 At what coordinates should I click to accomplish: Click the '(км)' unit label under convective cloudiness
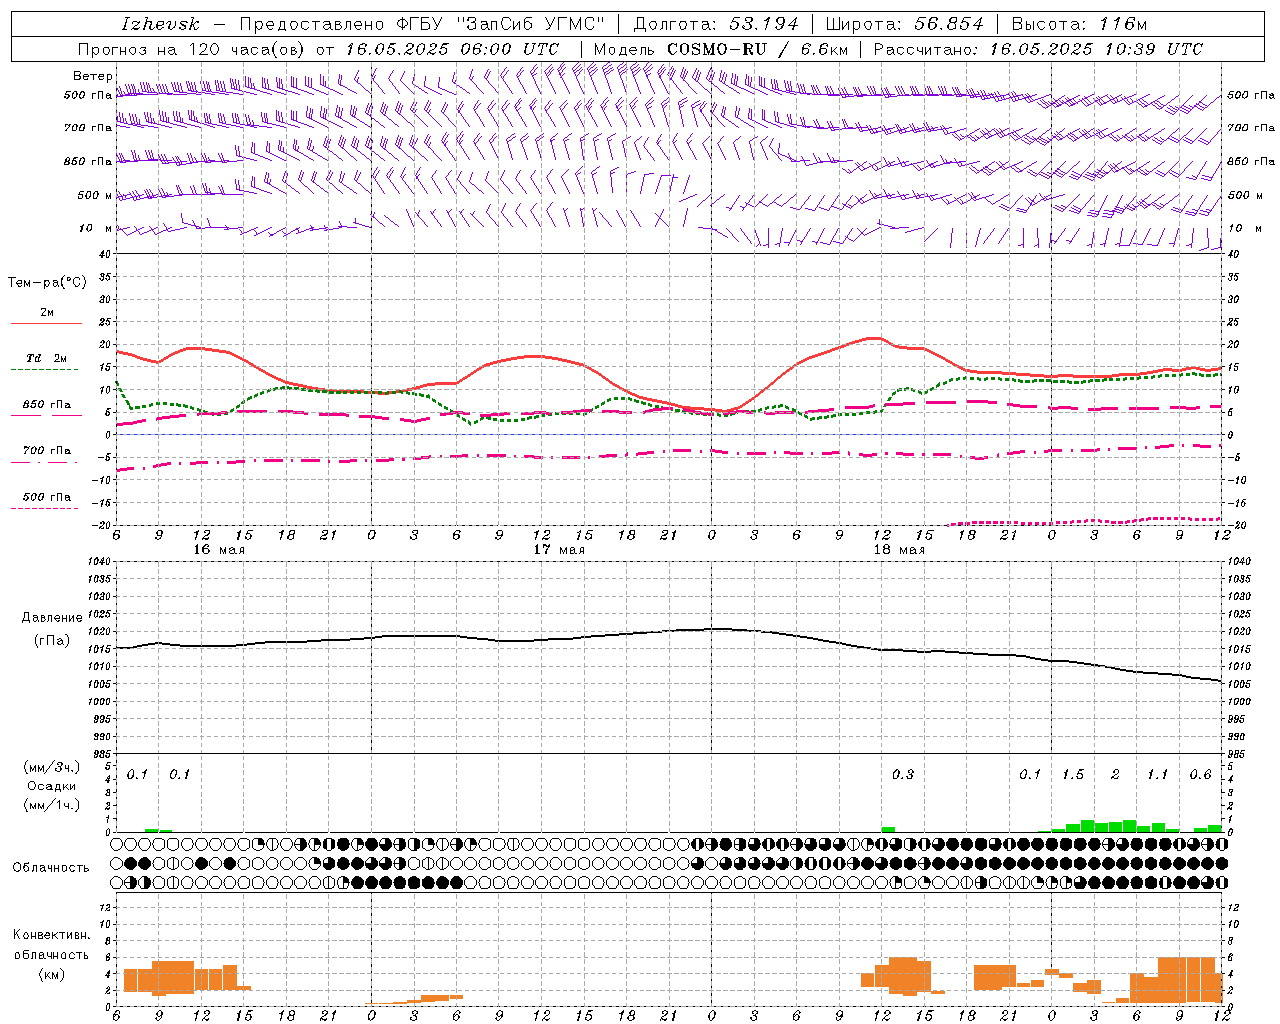51,974
